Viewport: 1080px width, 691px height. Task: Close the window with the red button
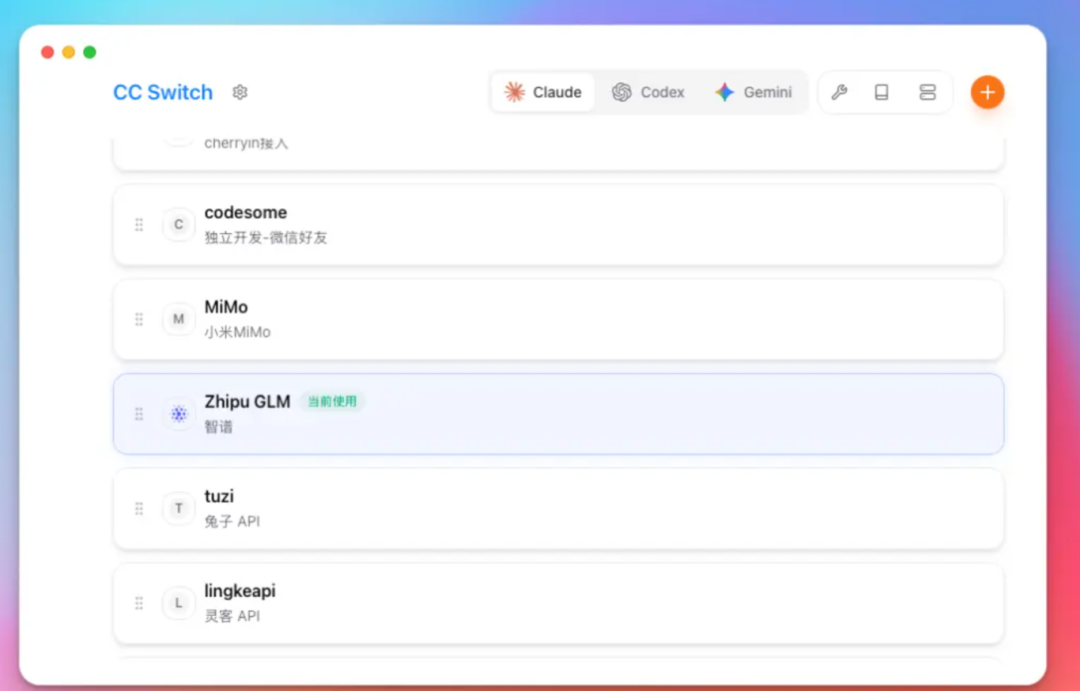pos(48,52)
